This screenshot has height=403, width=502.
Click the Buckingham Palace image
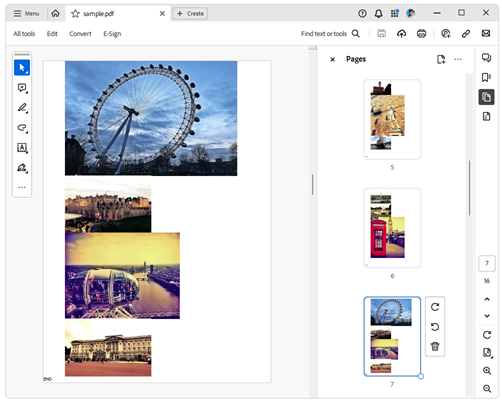point(108,348)
